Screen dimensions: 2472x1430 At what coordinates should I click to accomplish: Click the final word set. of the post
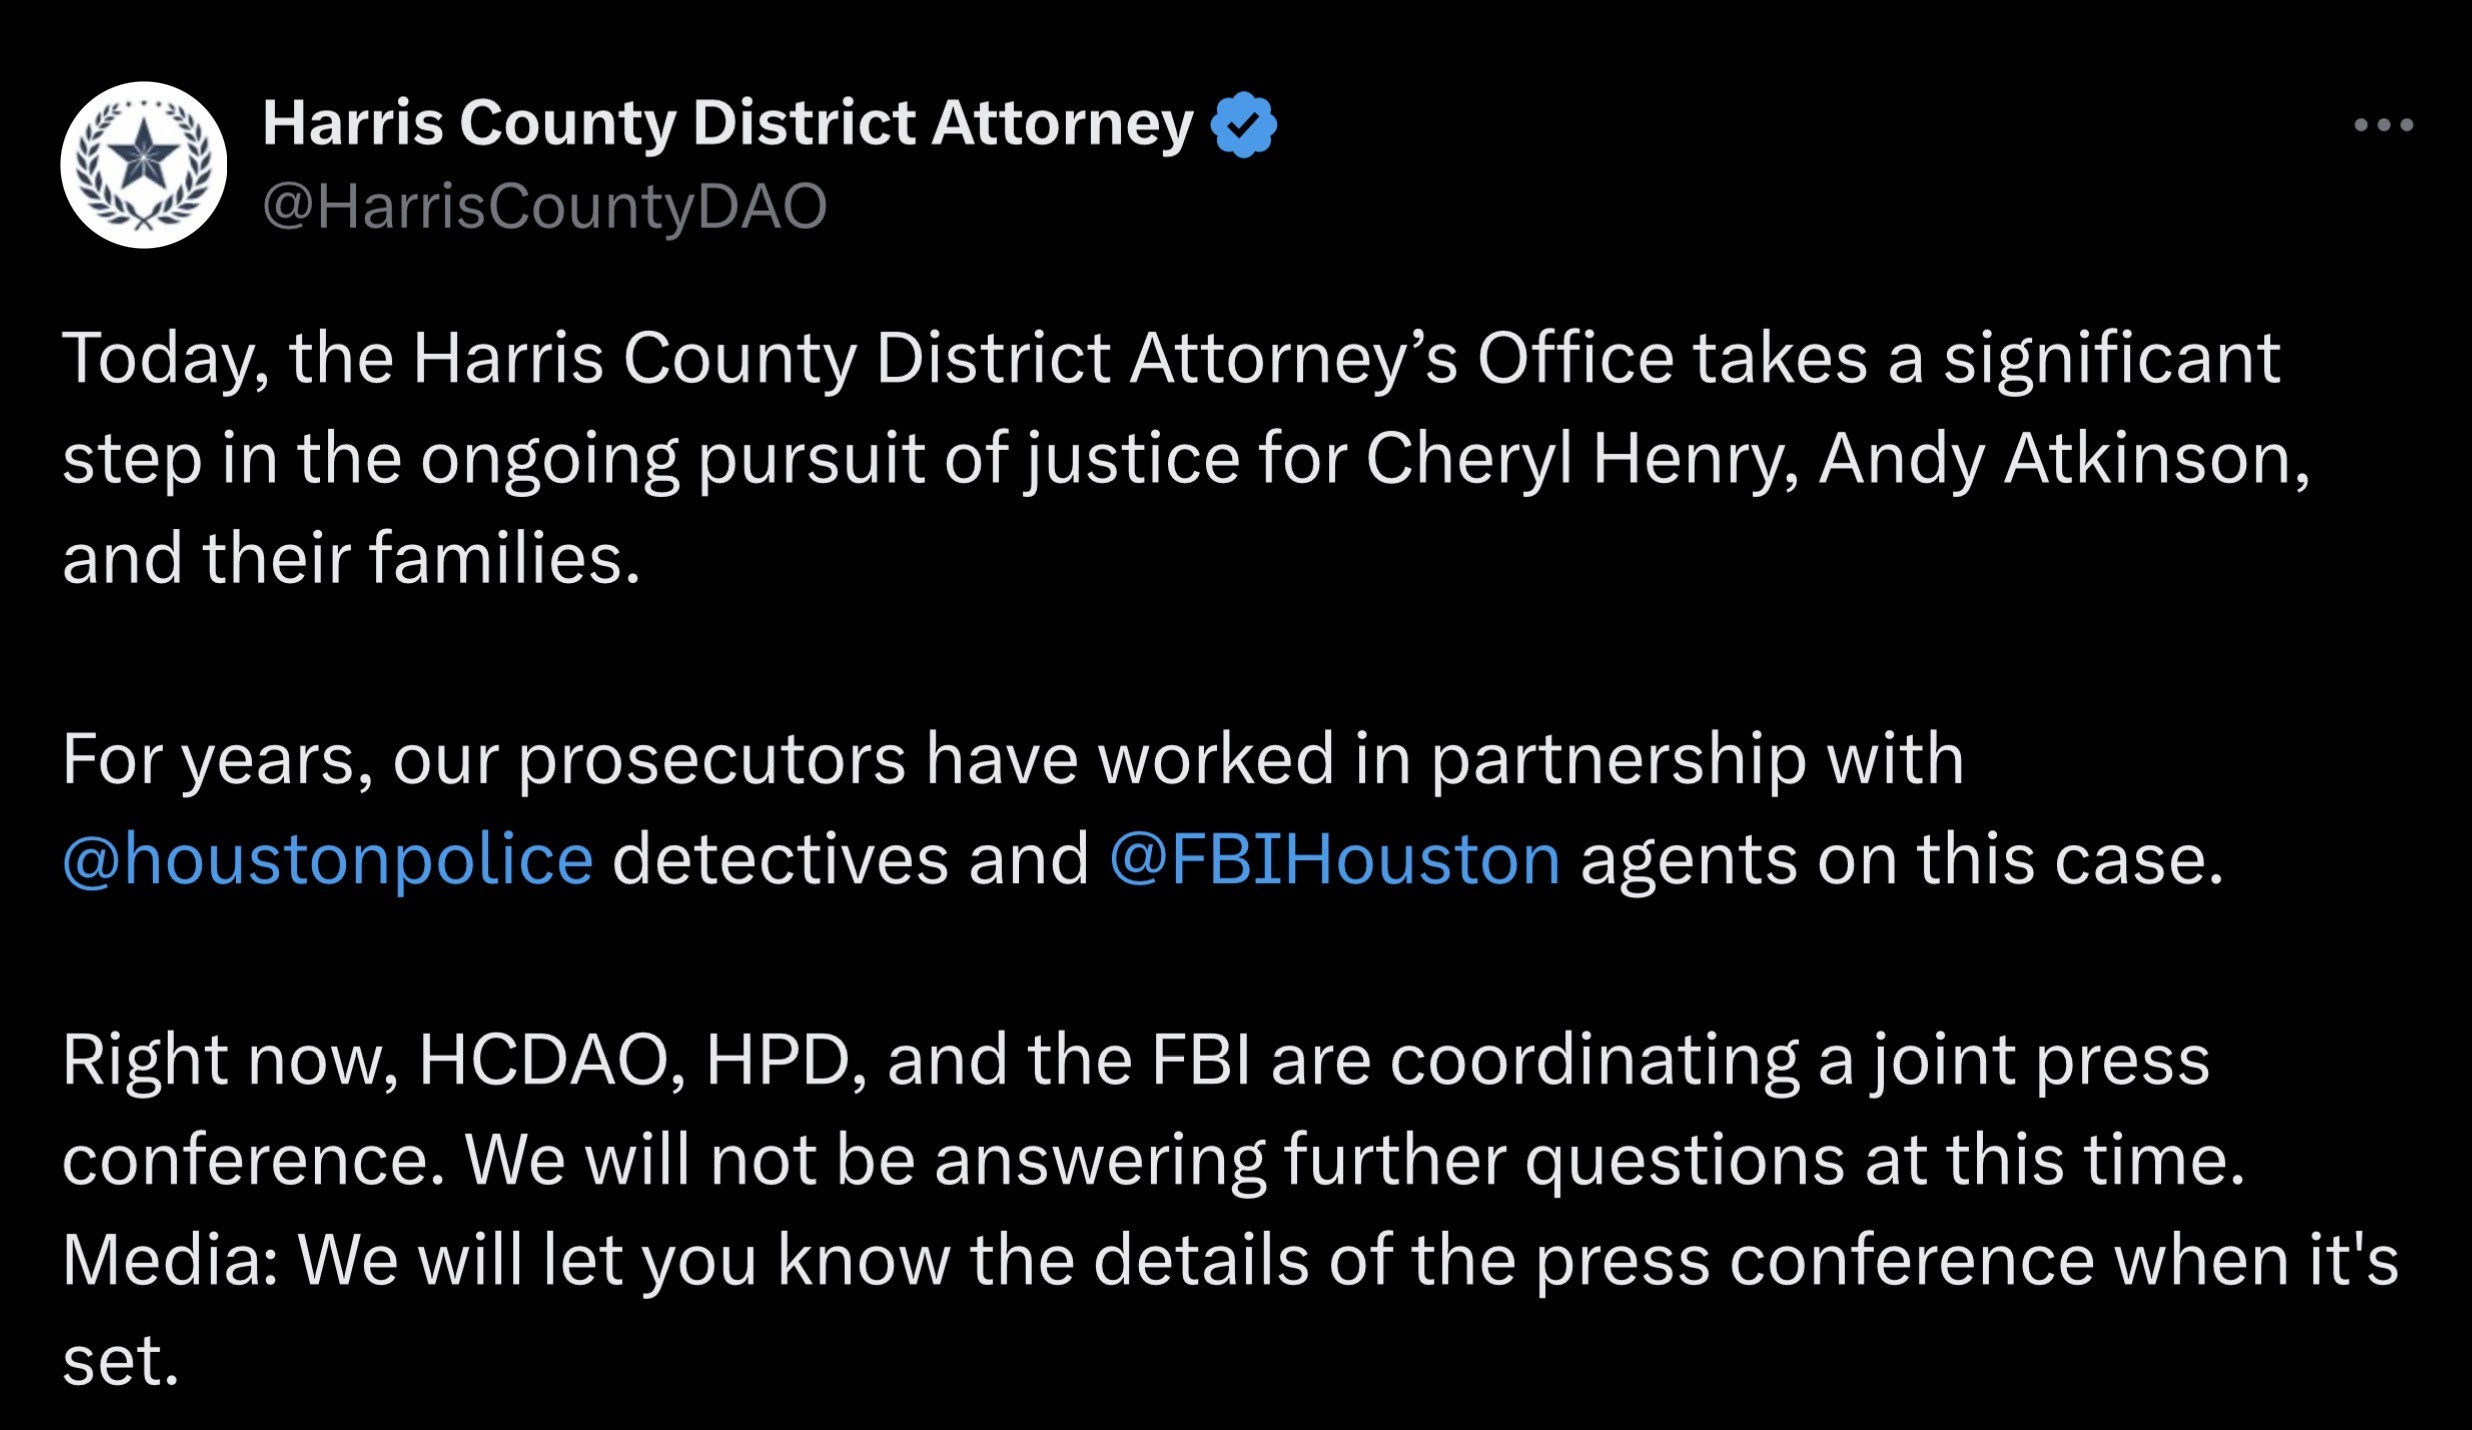coord(121,1362)
